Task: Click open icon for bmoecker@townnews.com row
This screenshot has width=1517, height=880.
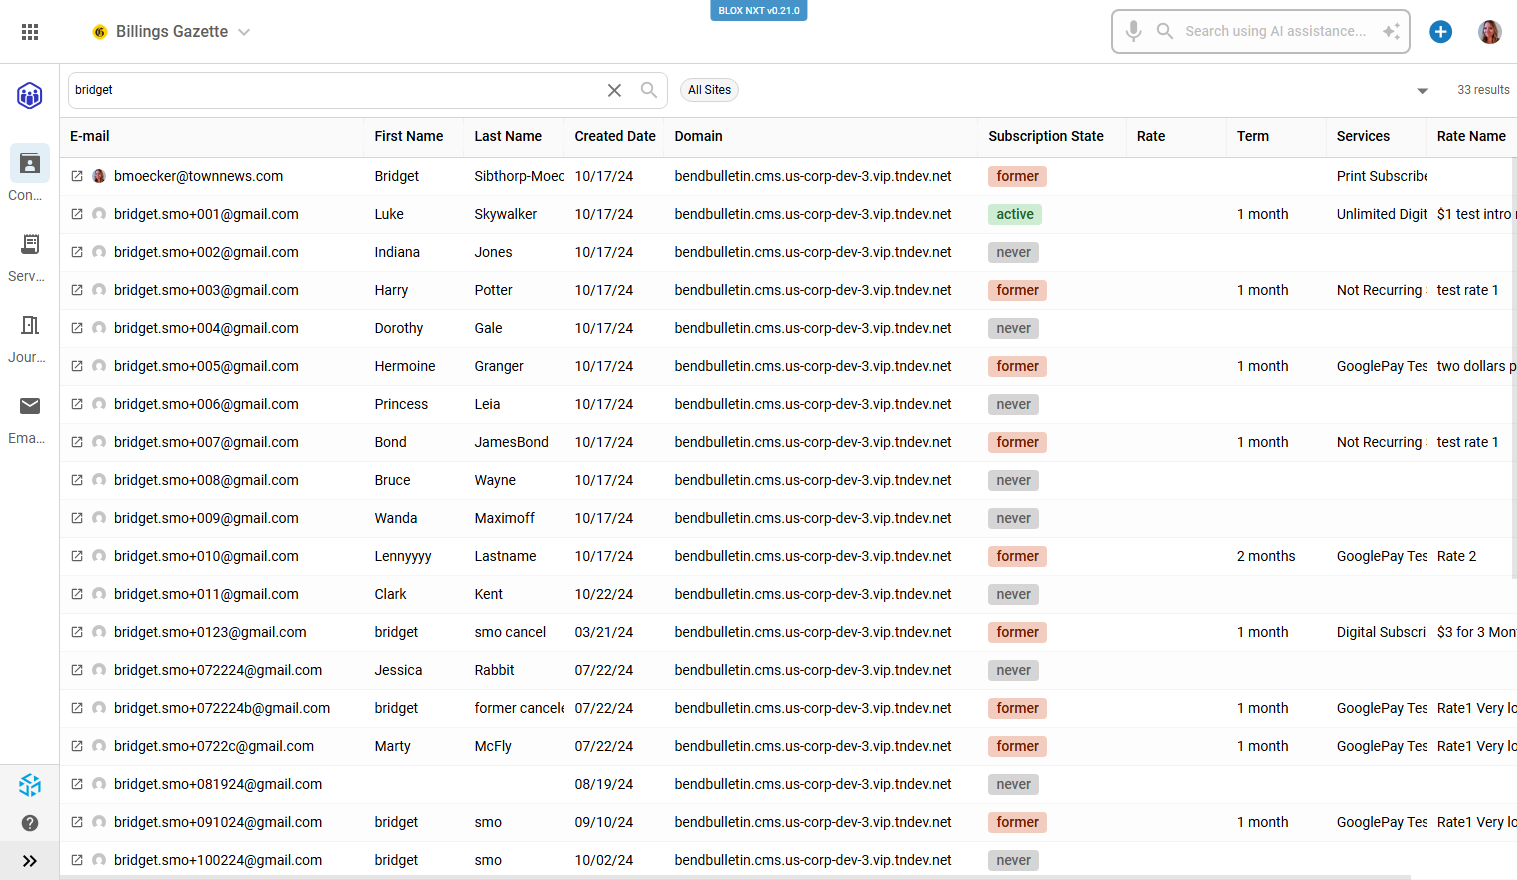Action: coord(77,176)
